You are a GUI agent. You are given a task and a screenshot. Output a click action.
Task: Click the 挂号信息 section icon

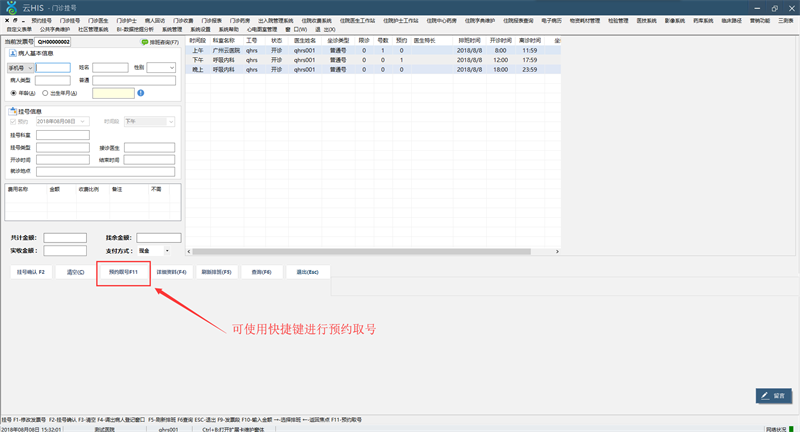coord(13,111)
